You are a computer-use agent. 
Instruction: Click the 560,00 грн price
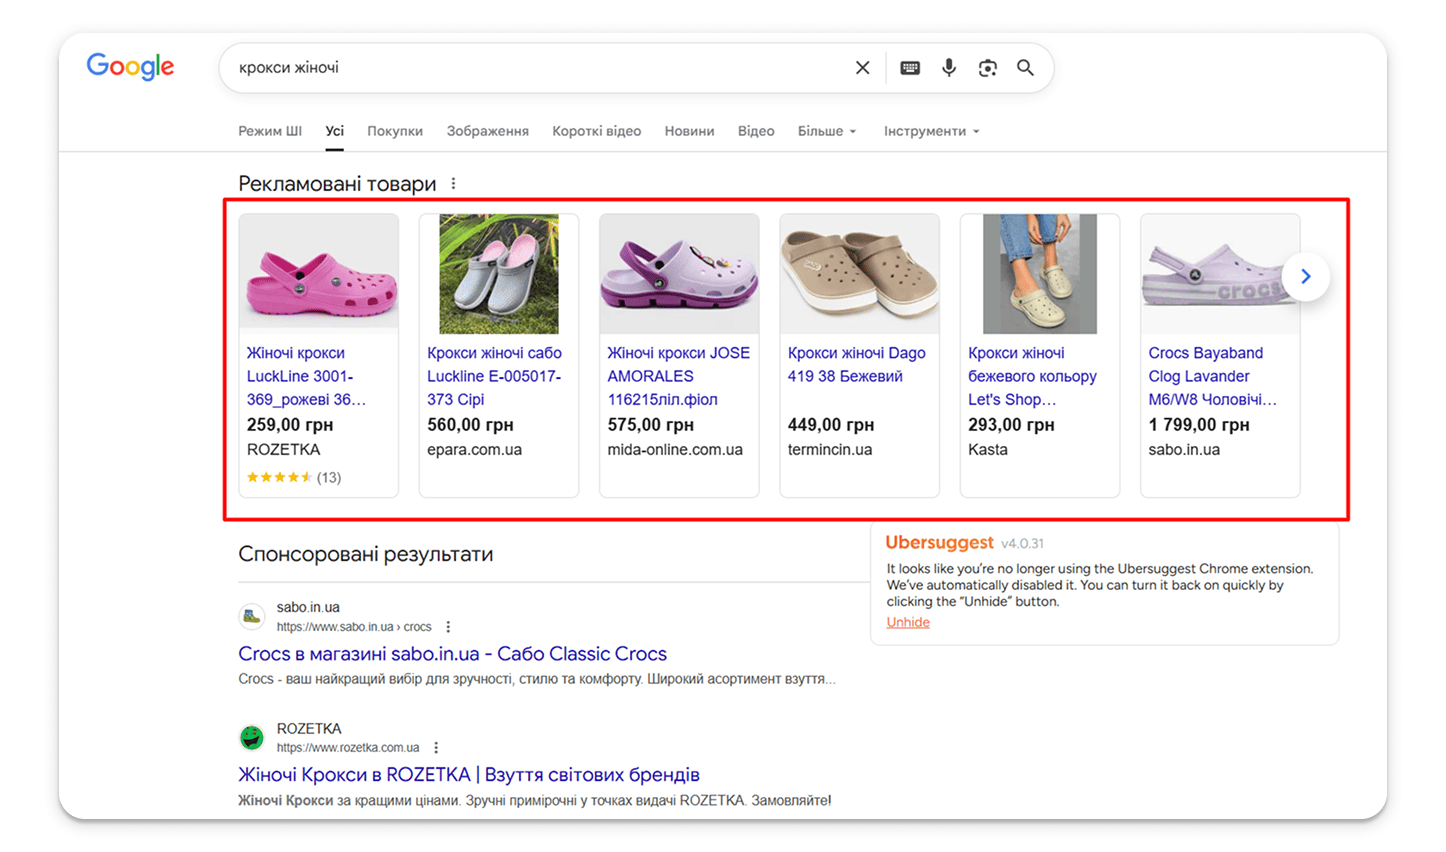pyautogui.click(x=471, y=425)
